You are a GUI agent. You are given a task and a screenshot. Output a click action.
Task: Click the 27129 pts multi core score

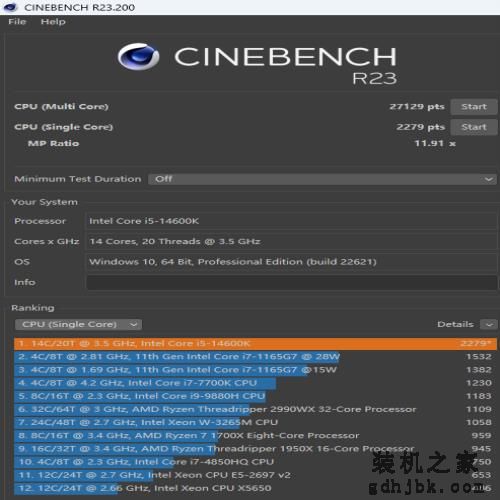[x=417, y=107]
